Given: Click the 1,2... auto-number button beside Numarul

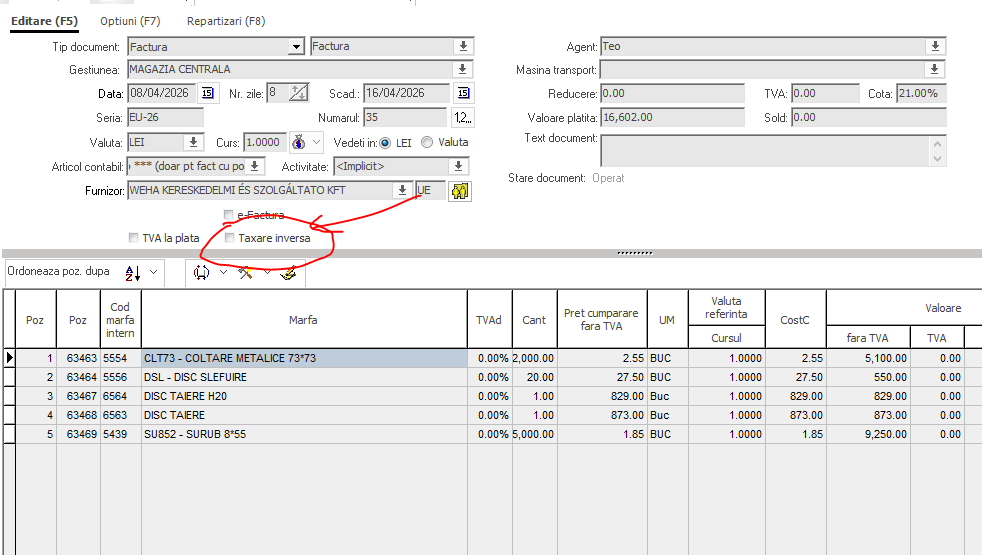Looking at the screenshot, I should (463, 117).
